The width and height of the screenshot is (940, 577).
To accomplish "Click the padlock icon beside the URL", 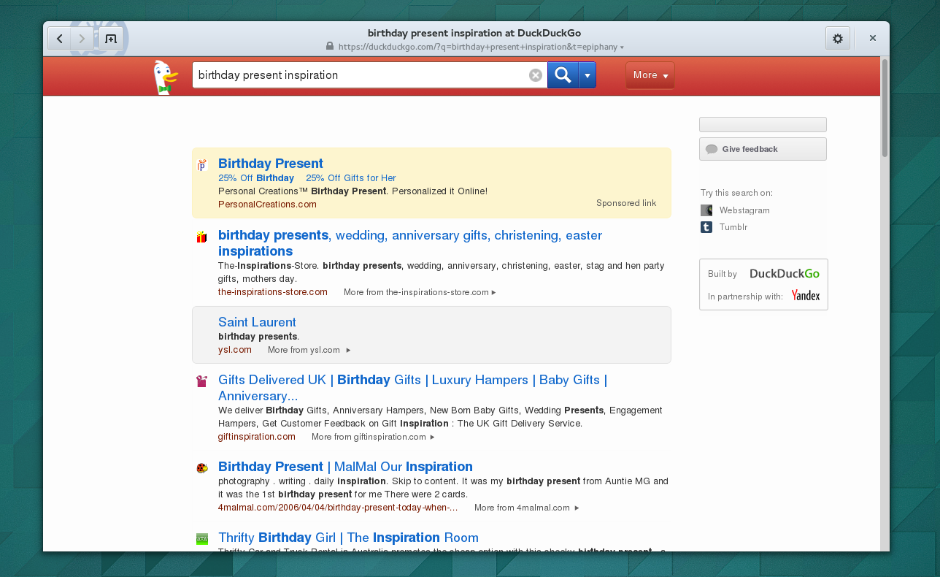I will point(330,46).
